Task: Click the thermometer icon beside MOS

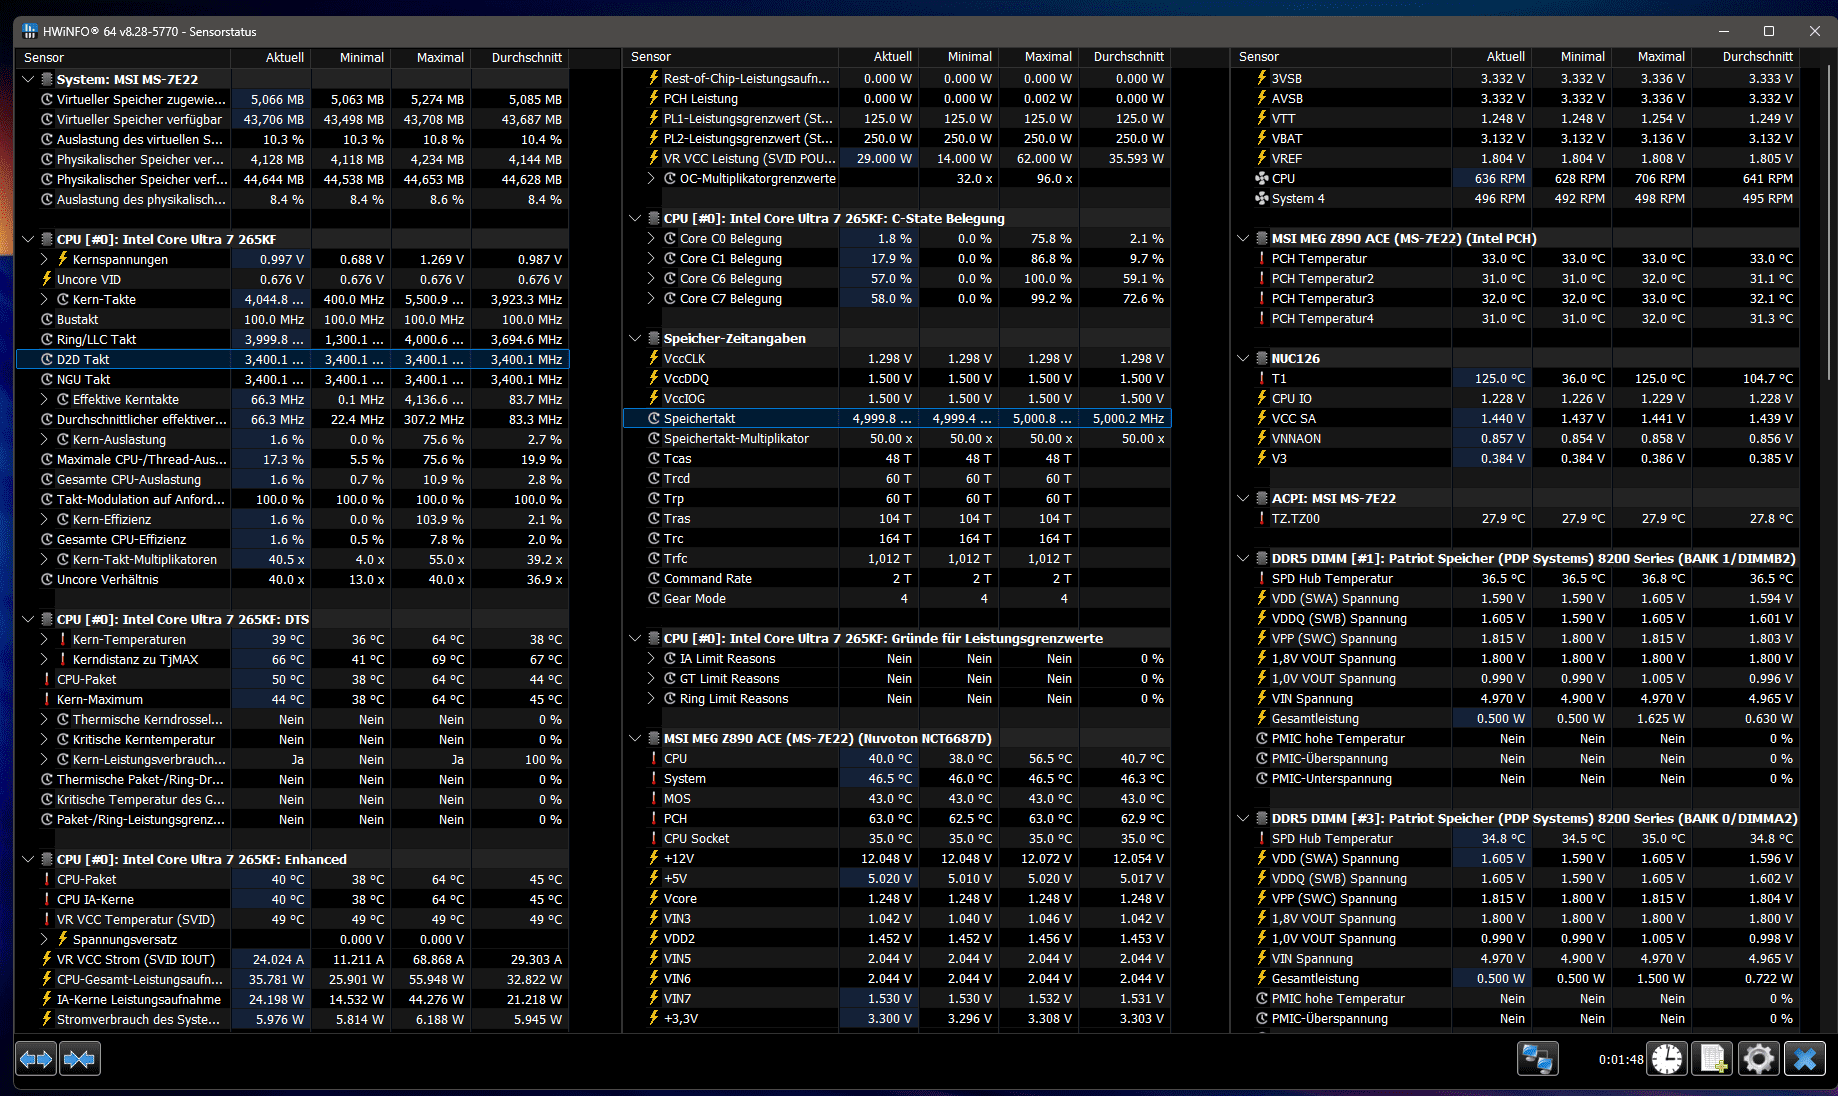Action: tap(654, 798)
